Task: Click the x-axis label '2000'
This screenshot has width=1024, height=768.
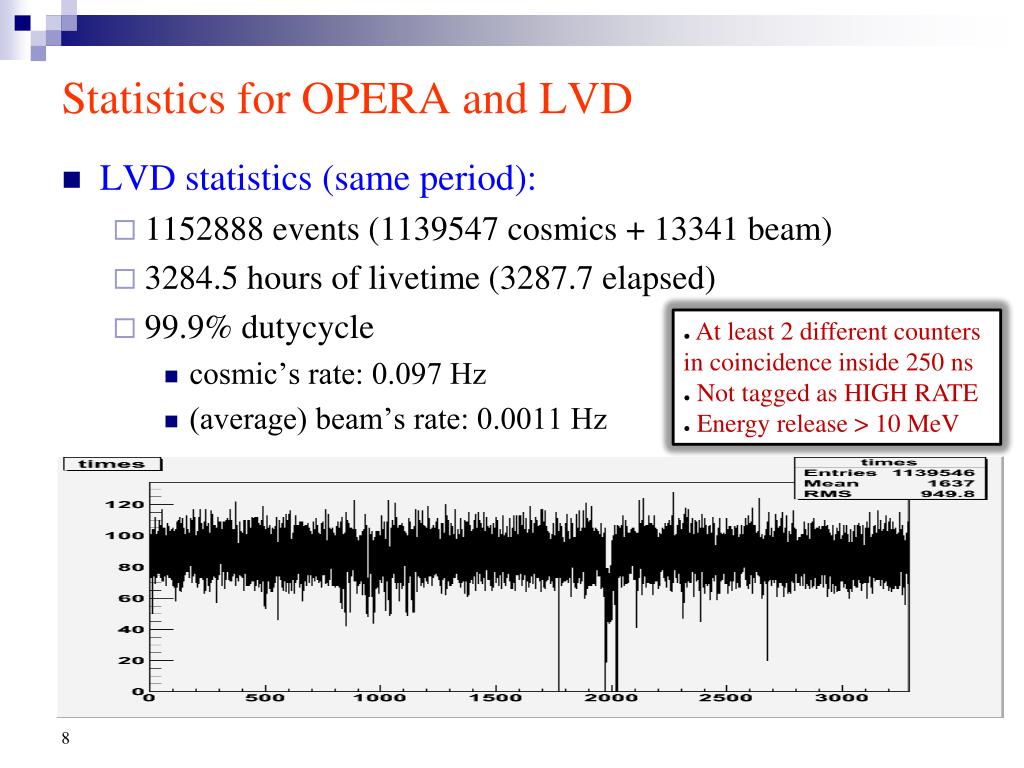Action: pyautogui.click(x=611, y=697)
